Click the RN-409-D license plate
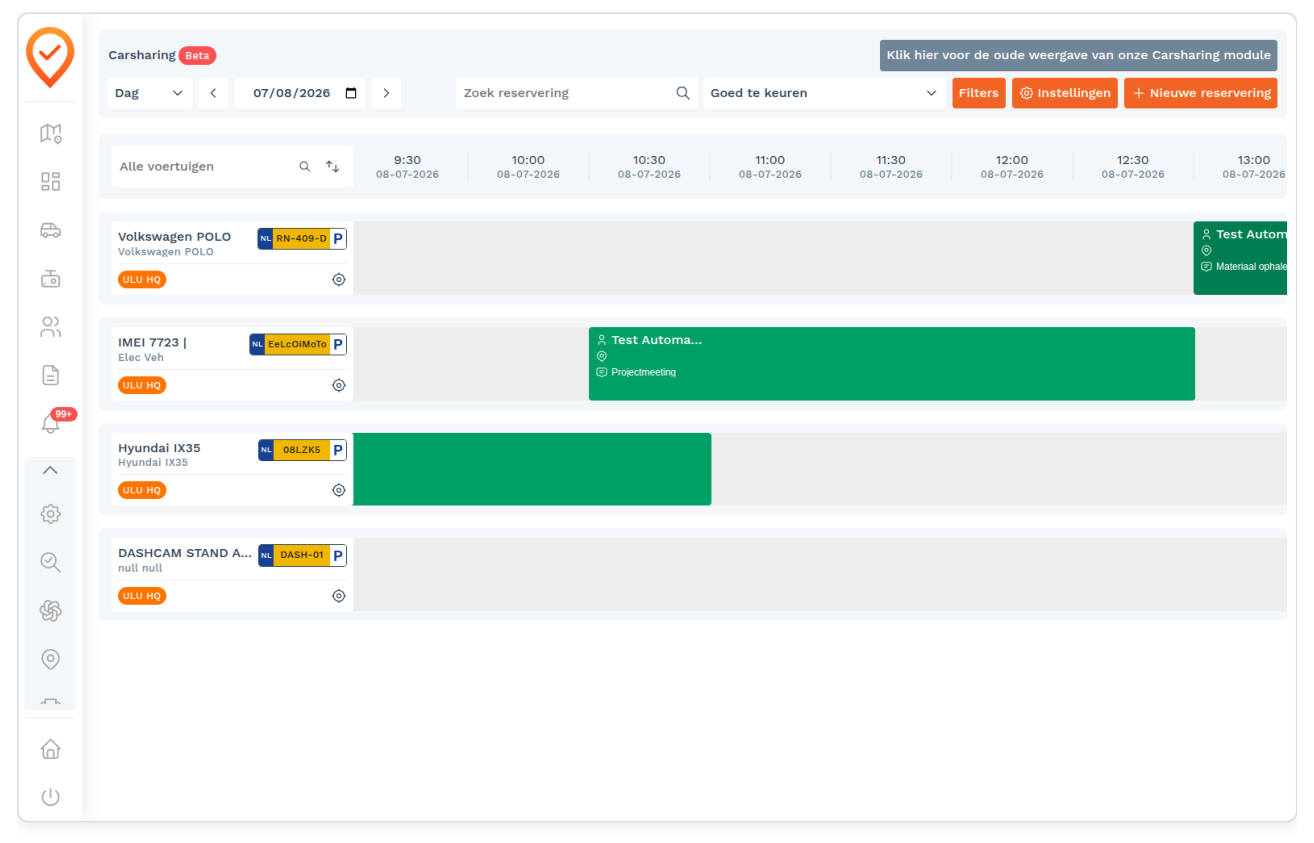 tap(302, 239)
